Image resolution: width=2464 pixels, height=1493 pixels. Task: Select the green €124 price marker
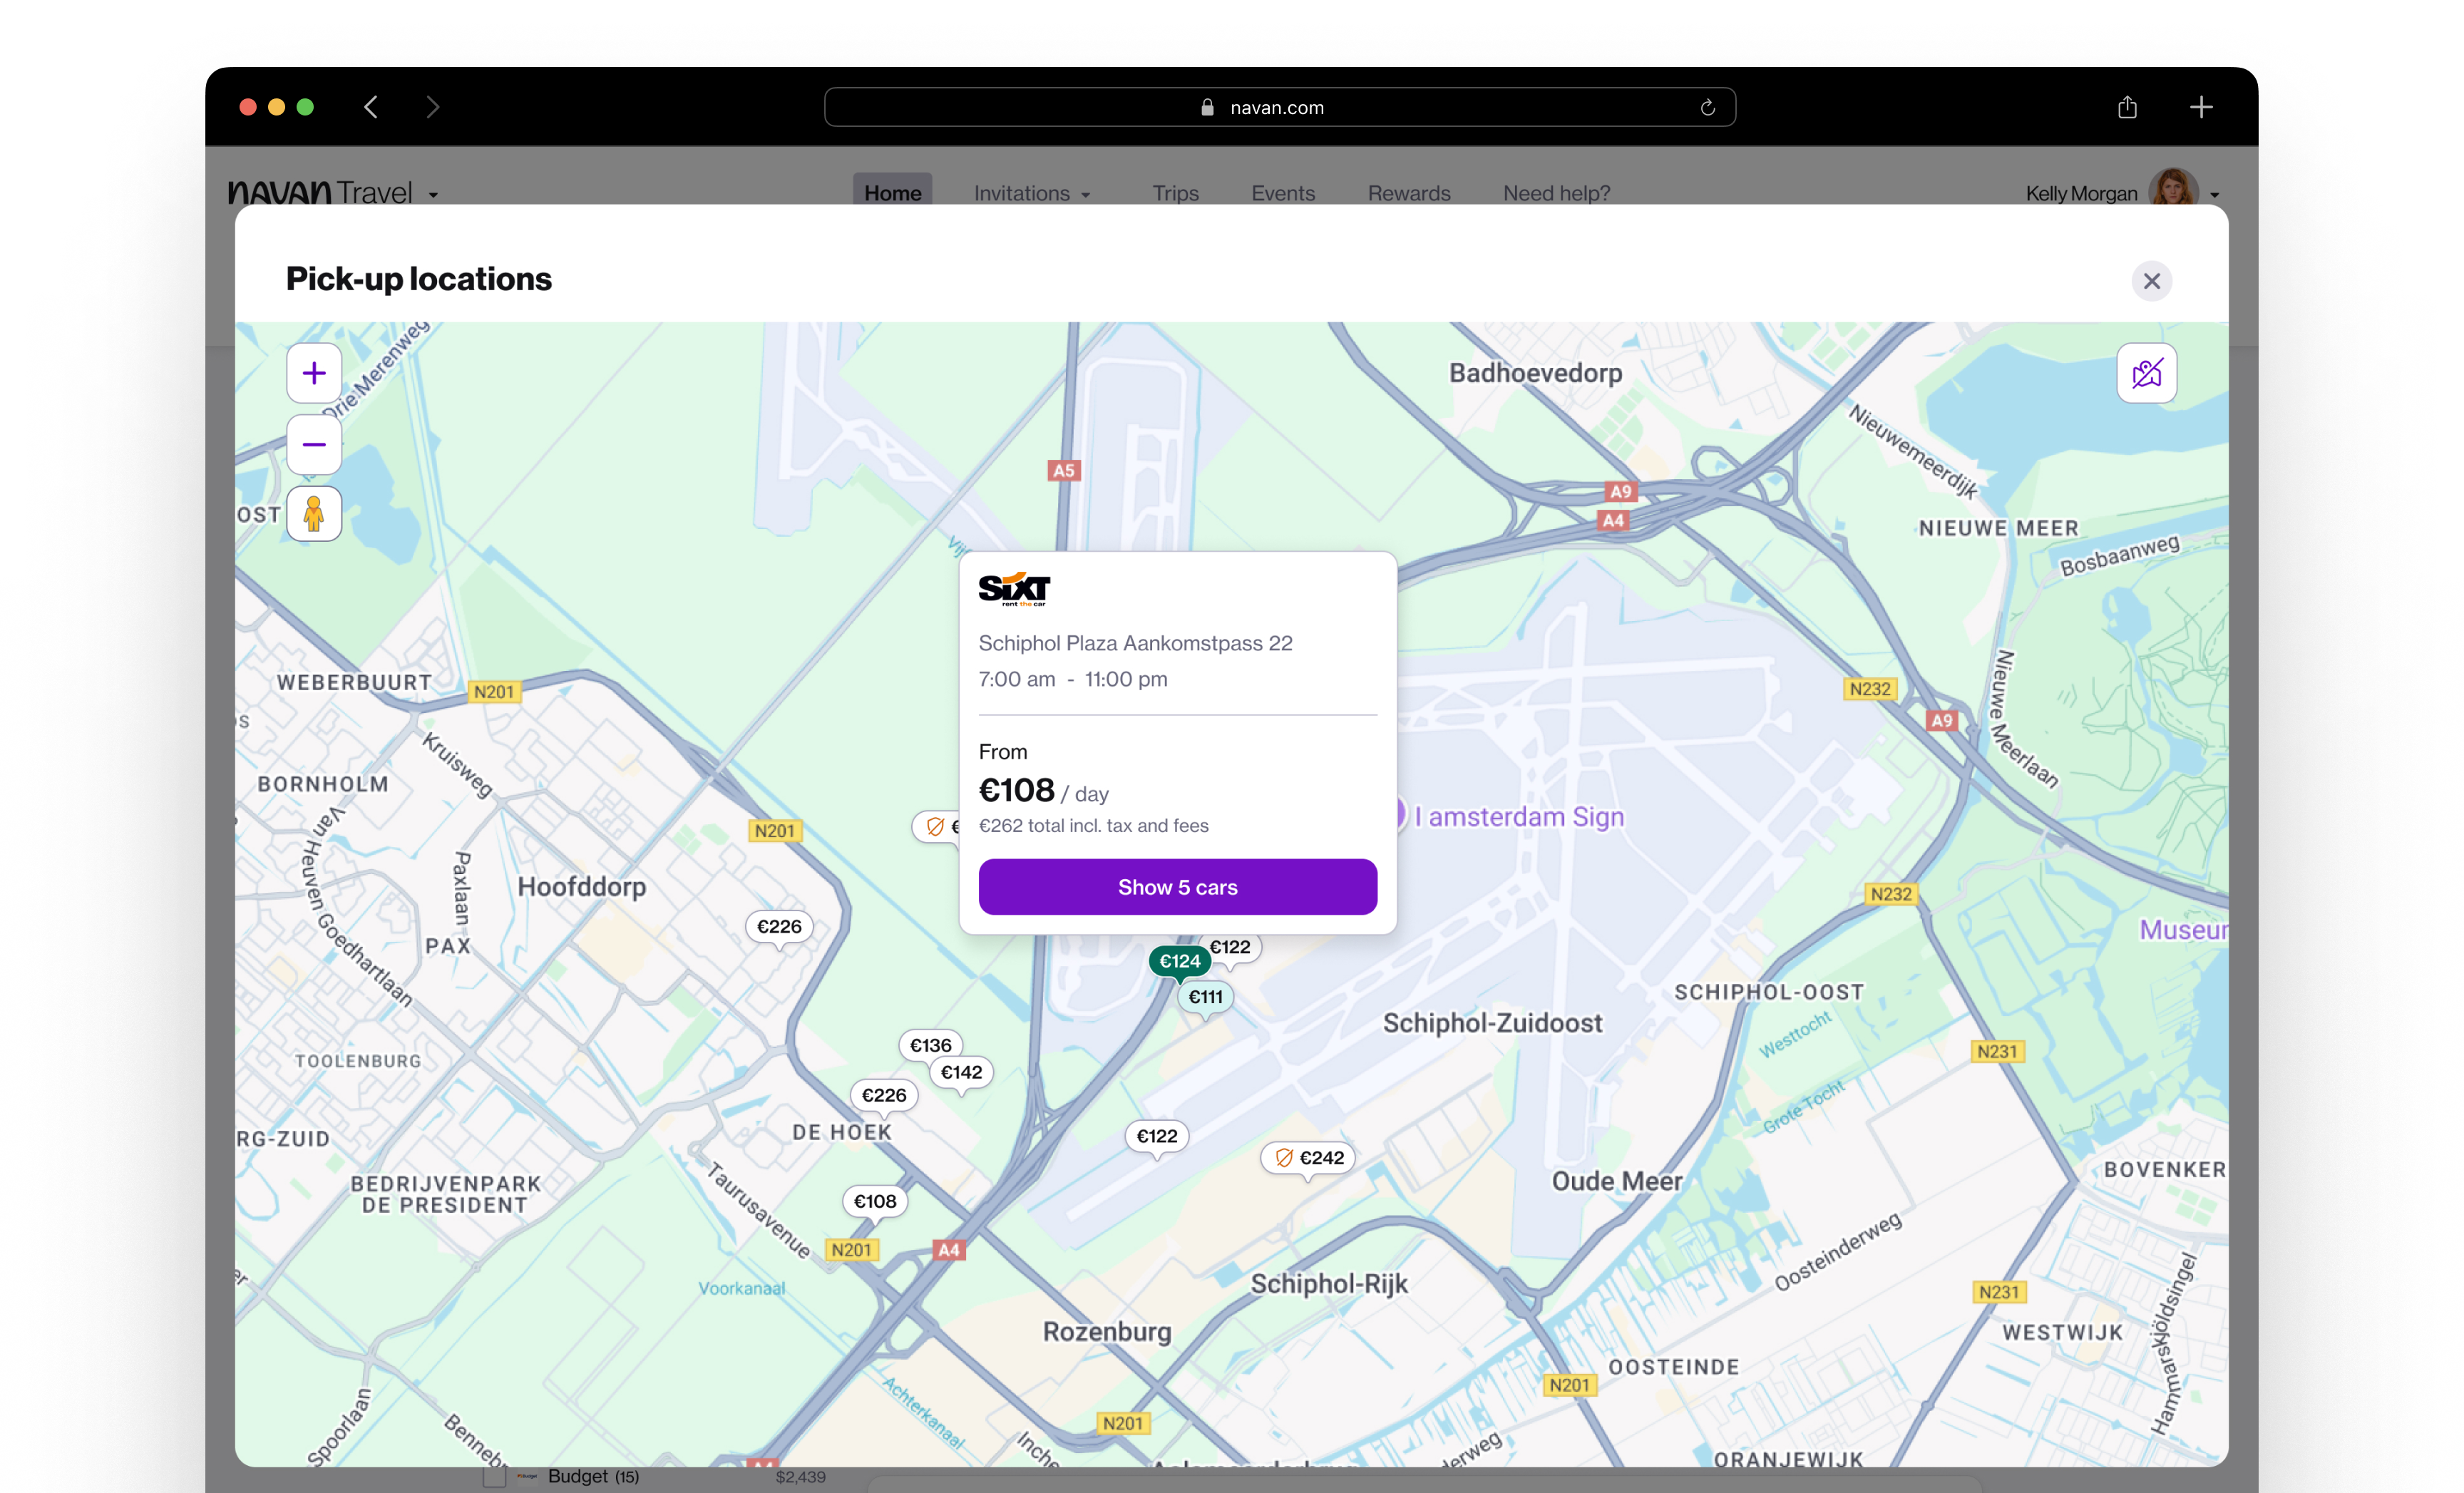(x=1179, y=961)
